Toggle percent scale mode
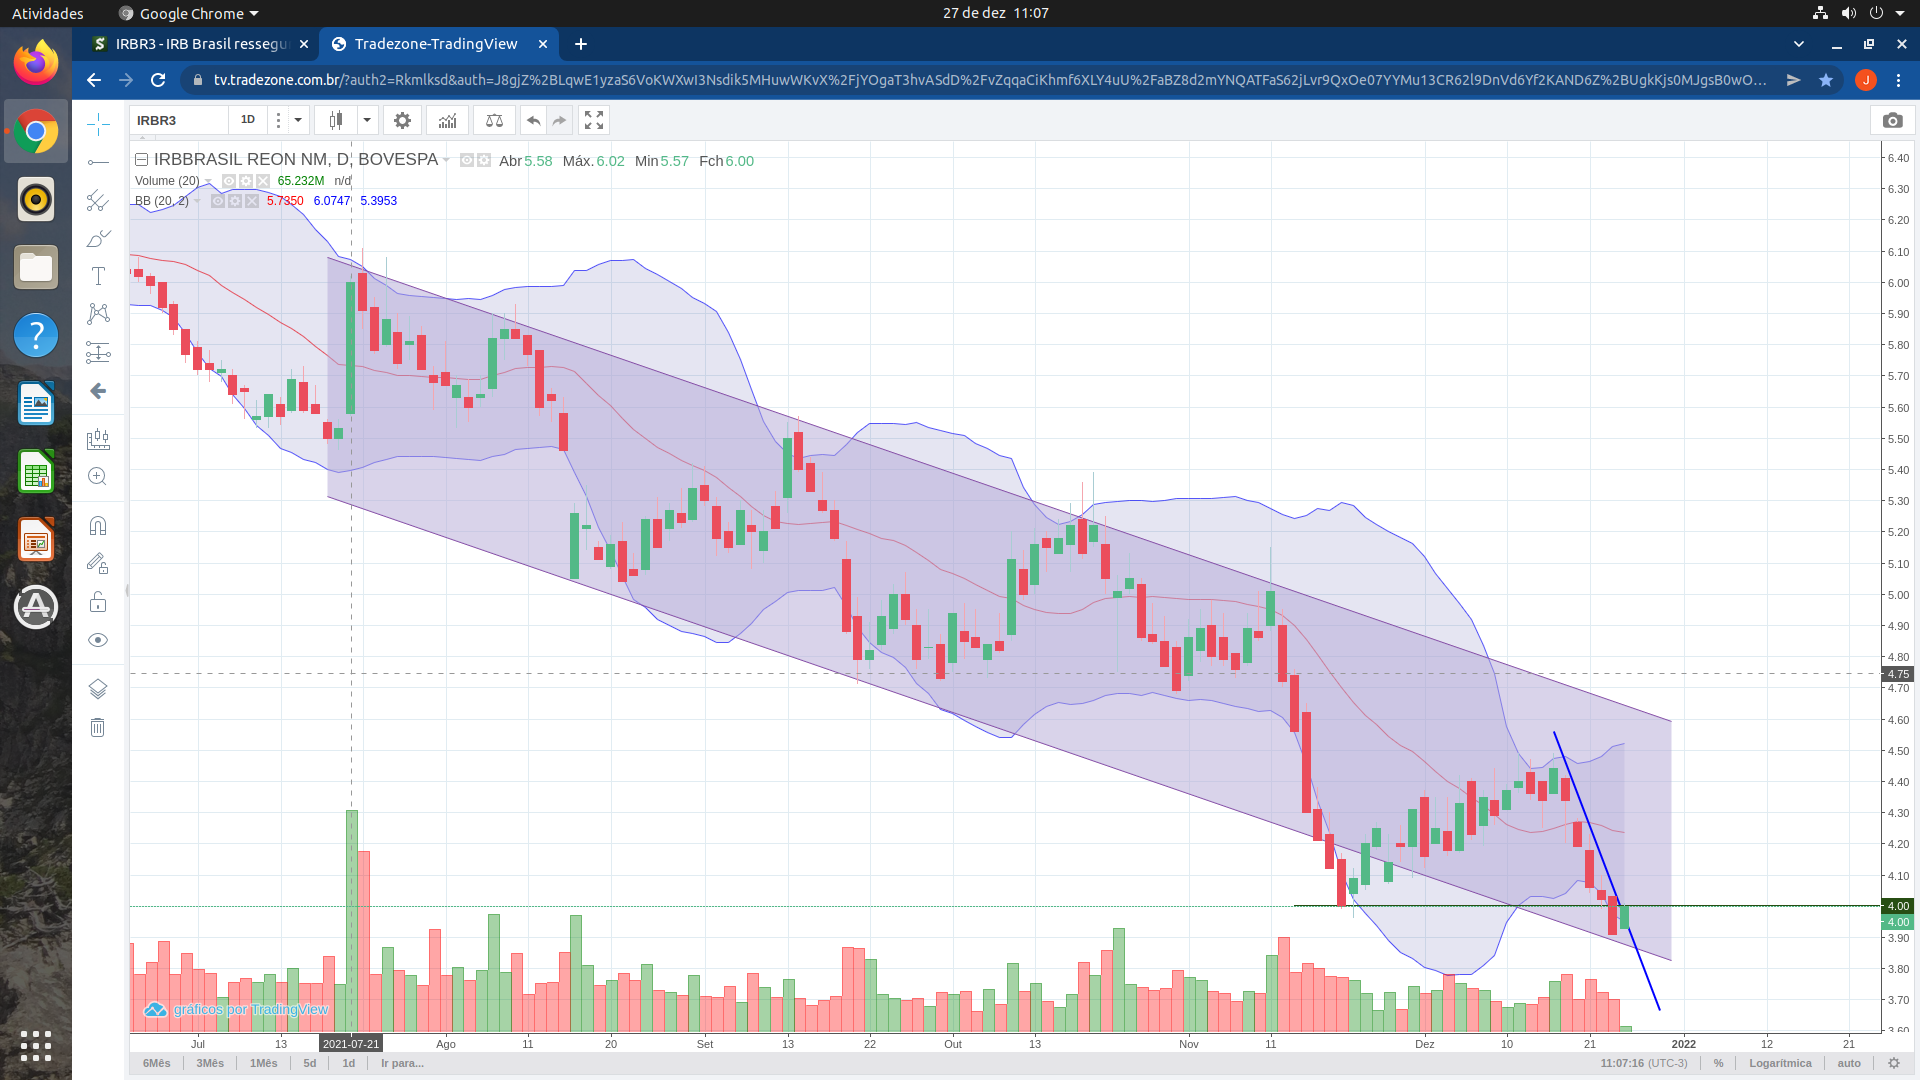The width and height of the screenshot is (1920, 1080). click(1718, 1063)
